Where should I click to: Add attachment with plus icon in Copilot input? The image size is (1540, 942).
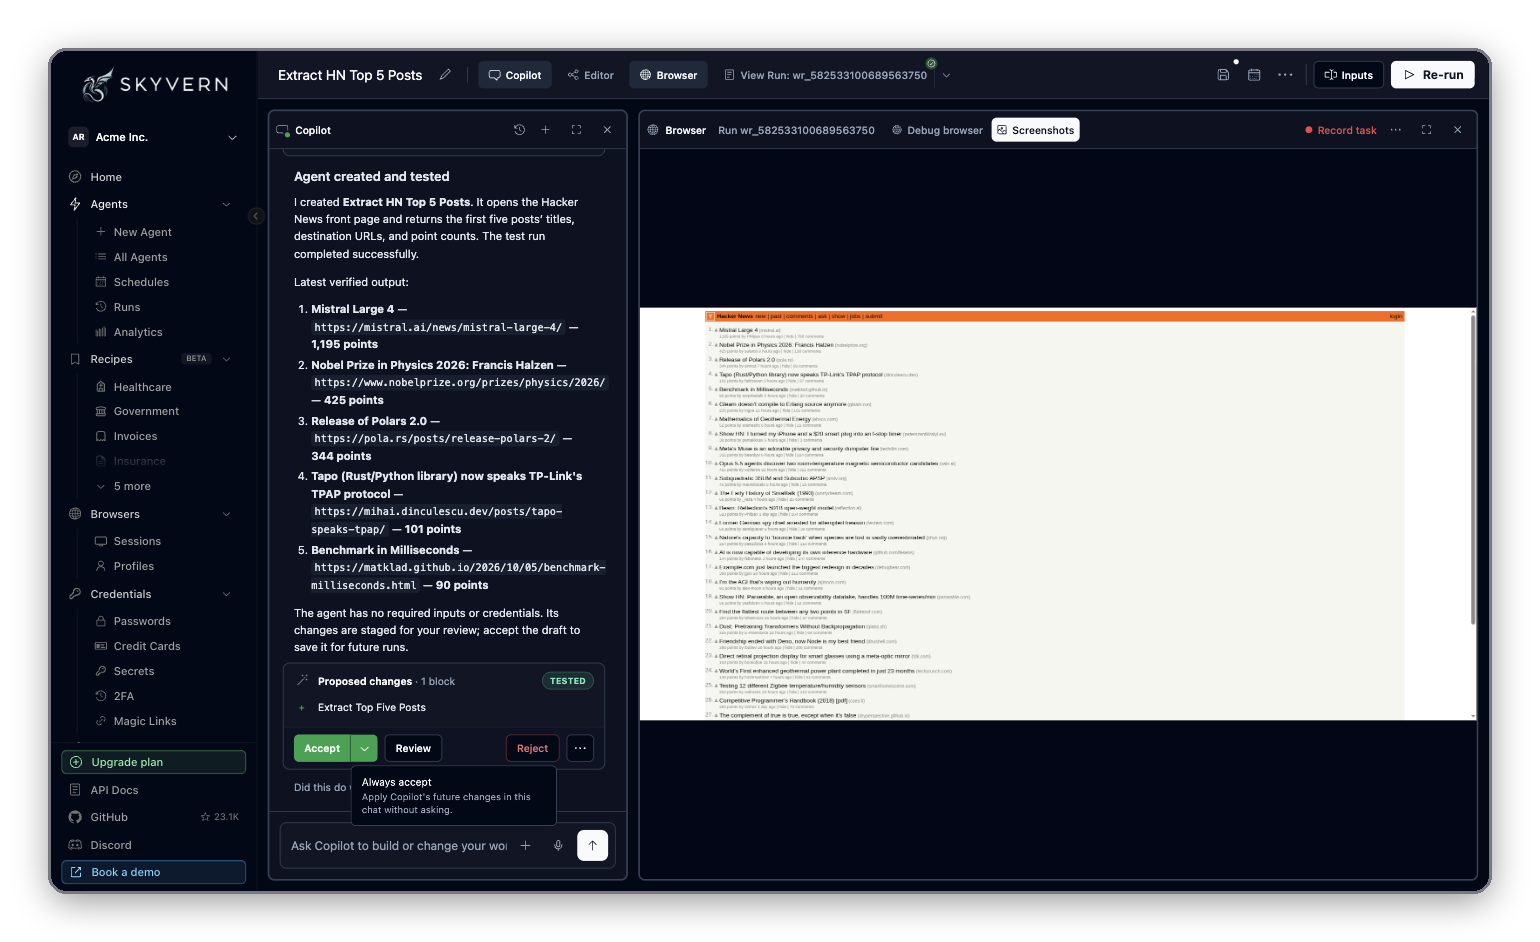click(x=525, y=846)
